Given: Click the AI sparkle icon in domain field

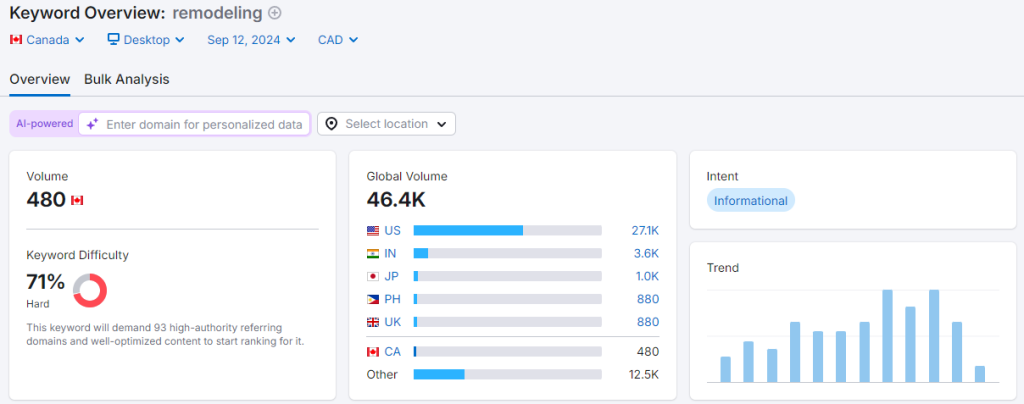Looking at the screenshot, I should click(x=92, y=124).
